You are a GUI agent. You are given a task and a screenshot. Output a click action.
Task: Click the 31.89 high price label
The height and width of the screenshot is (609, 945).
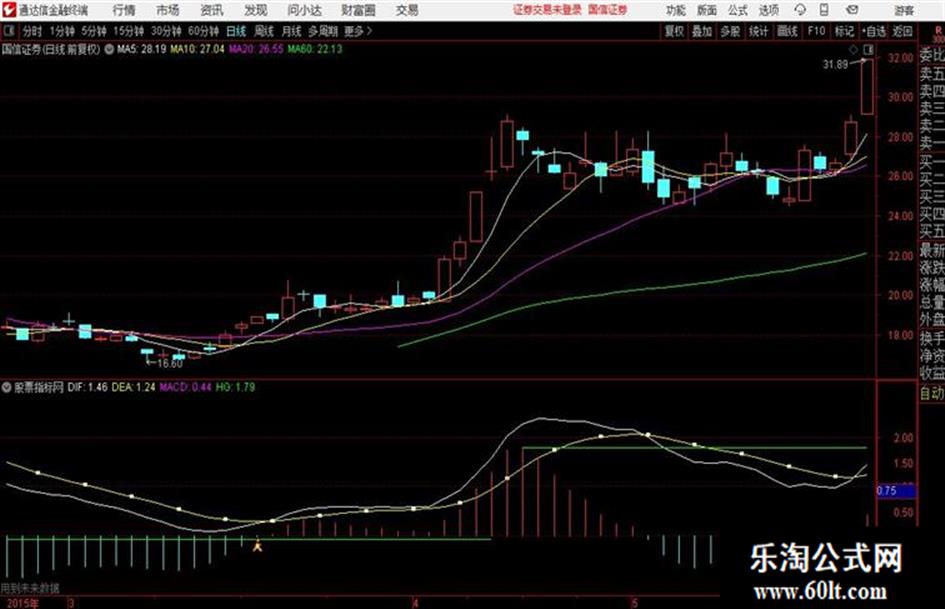tap(835, 65)
